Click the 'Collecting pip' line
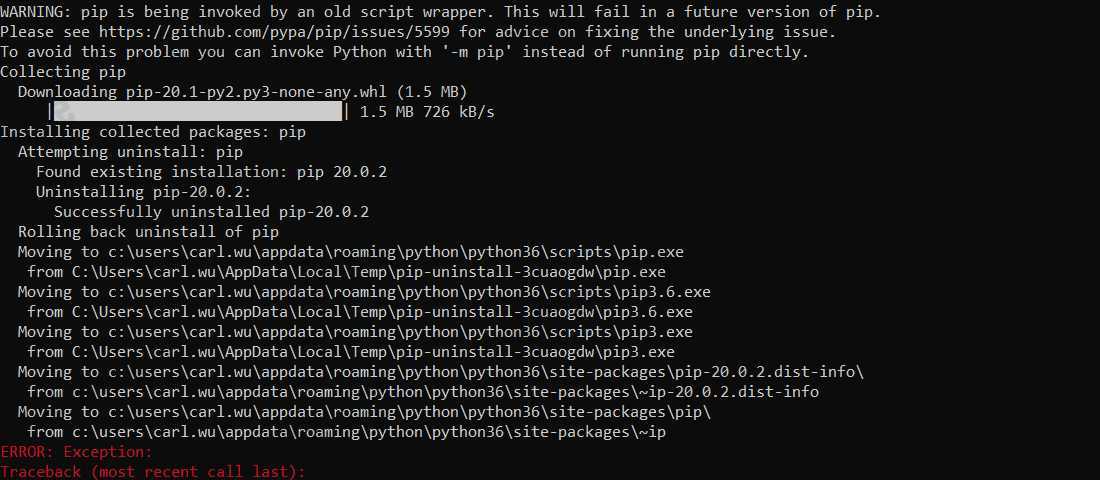 coord(63,72)
